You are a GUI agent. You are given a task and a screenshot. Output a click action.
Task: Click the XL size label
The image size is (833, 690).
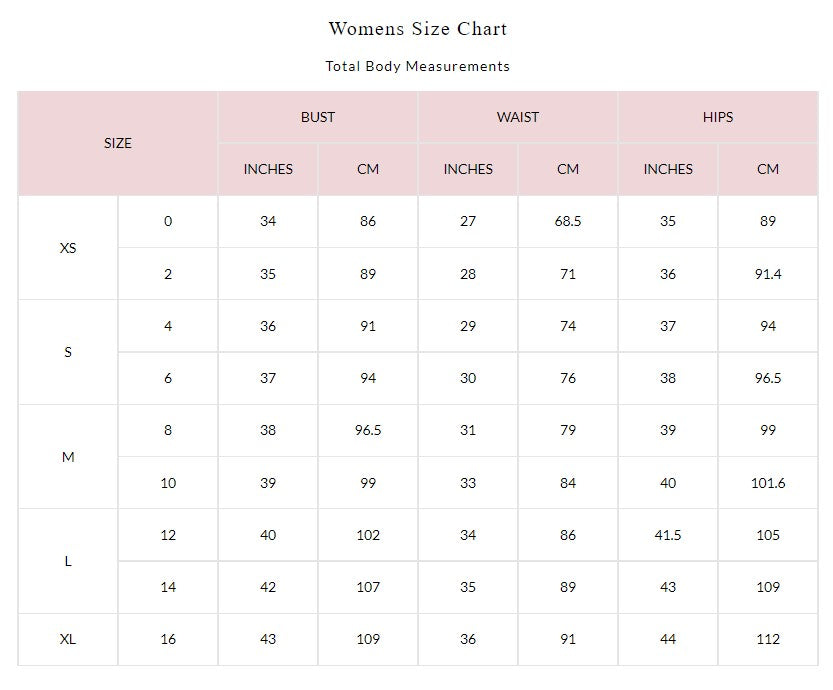point(68,639)
